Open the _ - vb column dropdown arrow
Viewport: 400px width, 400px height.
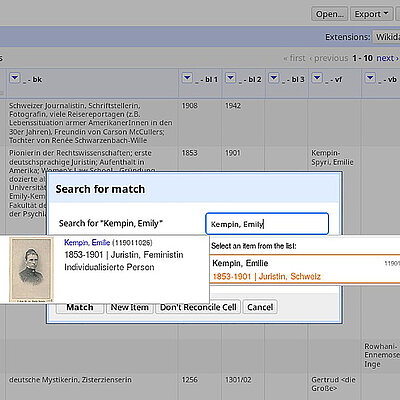click(370, 78)
